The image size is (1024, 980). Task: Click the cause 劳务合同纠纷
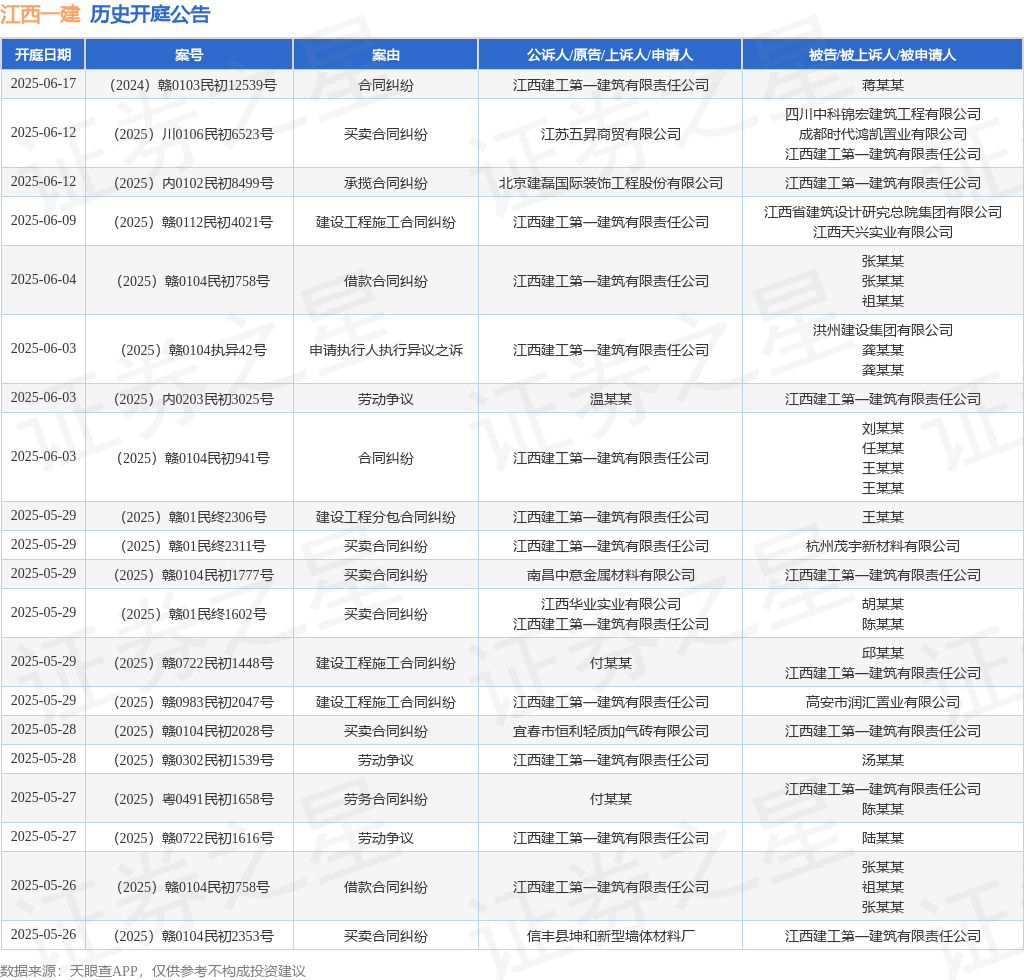(385, 800)
